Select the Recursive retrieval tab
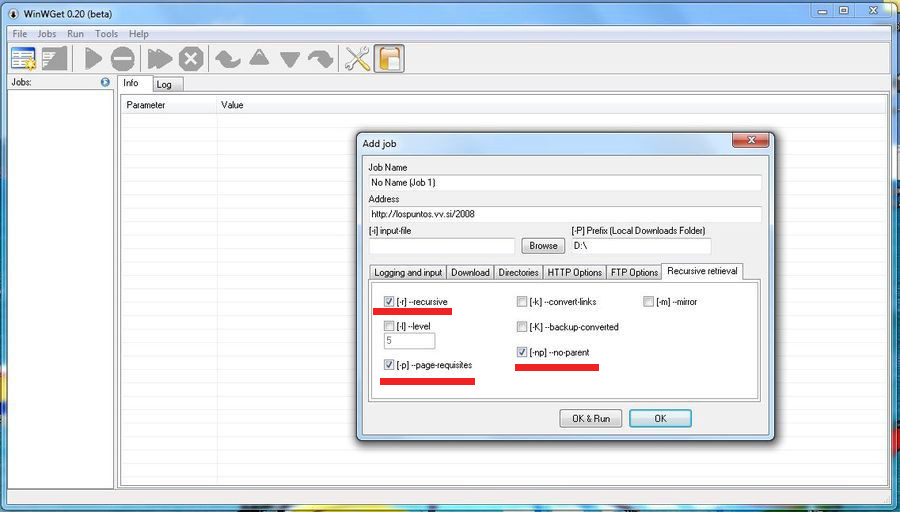 [702, 271]
